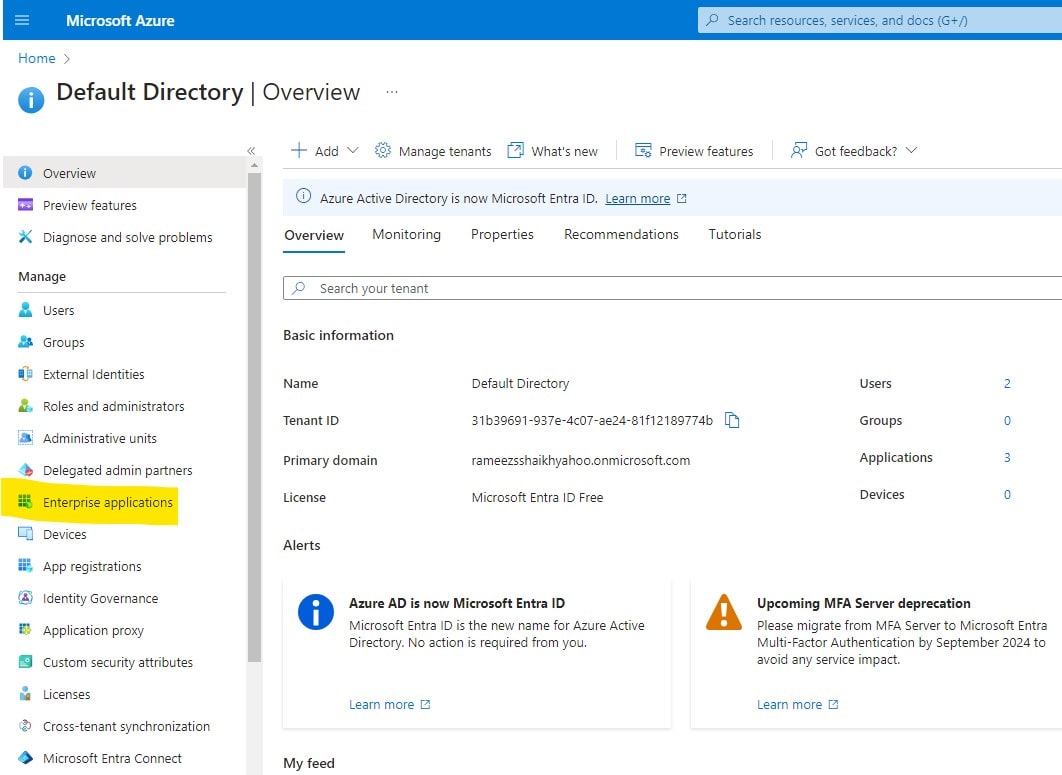This screenshot has height=775, width=1062.
Task: Select Overview in the sidebar menu
Action: click(x=125, y=173)
